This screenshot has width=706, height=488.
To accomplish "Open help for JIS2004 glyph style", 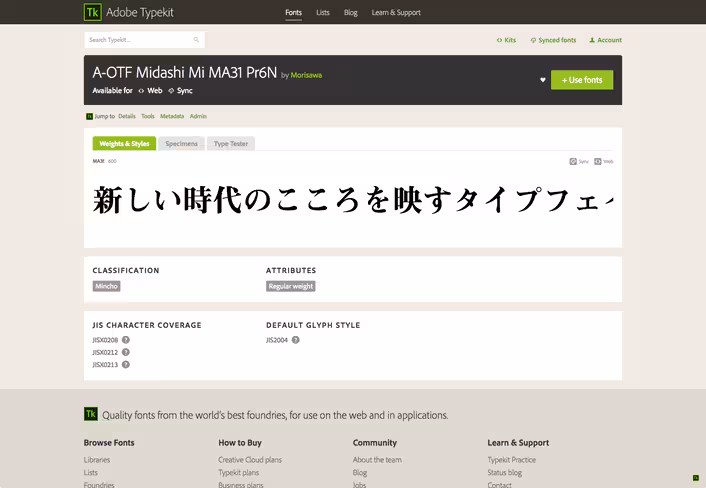I will pyautogui.click(x=295, y=340).
